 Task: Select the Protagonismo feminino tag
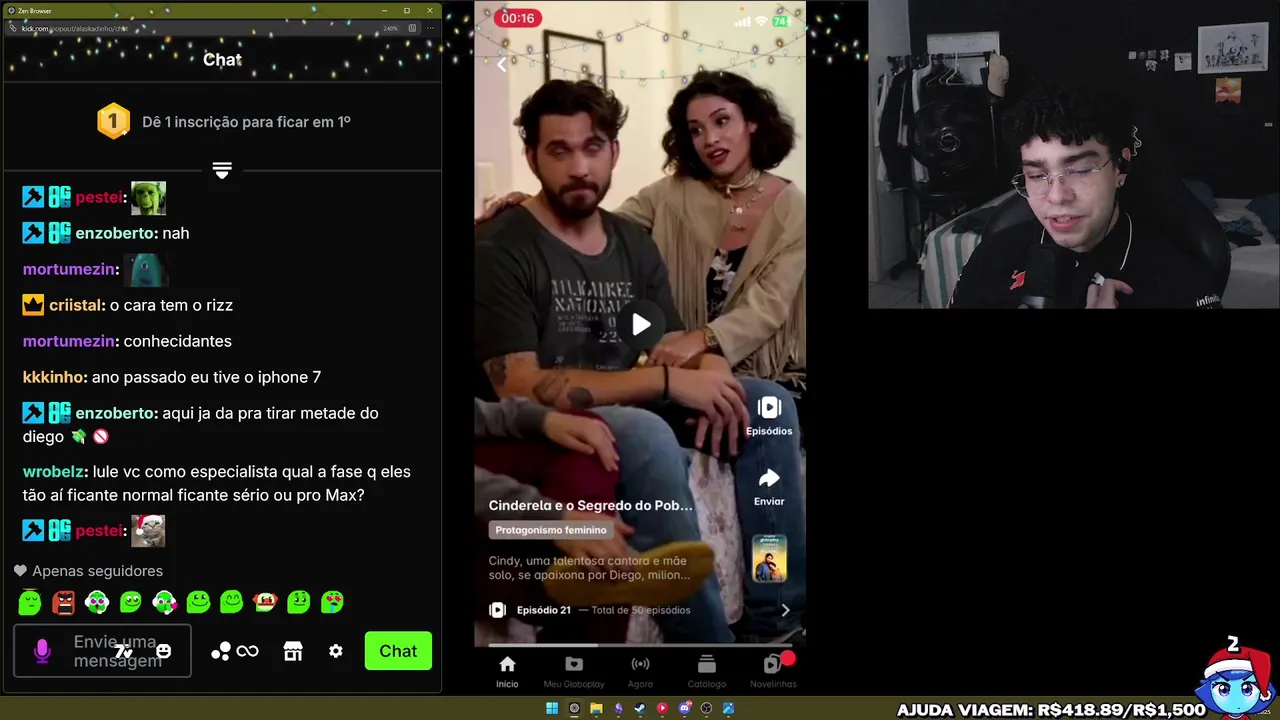click(x=551, y=530)
